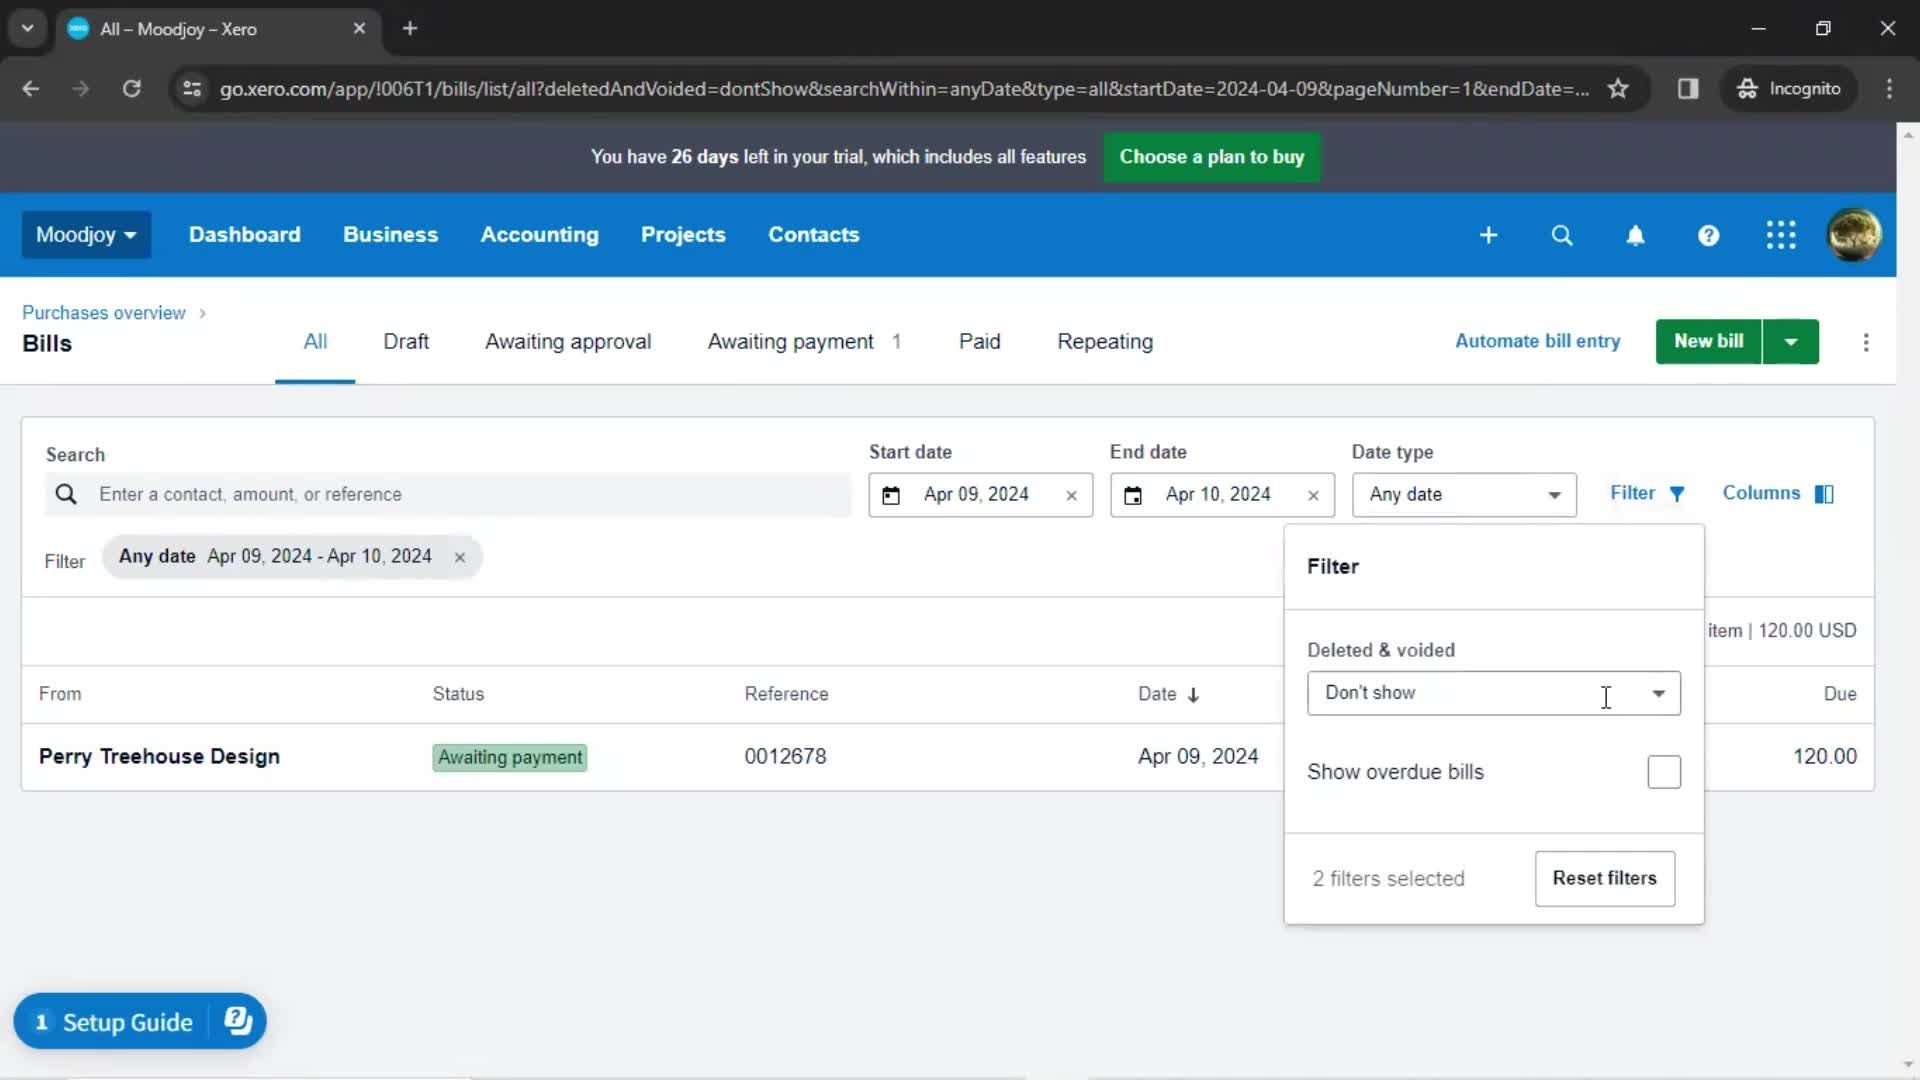Image resolution: width=1920 pixels, height=1080 pixels.
Task: Tick the Show overdue bills checkbox
Action: 1664,772
